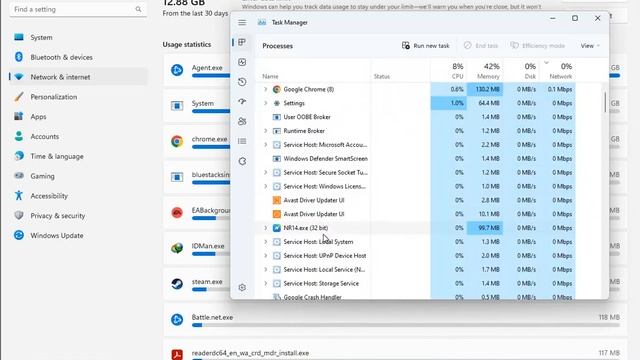Open Task Manager hamburger navigation menu

pyautogui.click(x=242, y=22)
